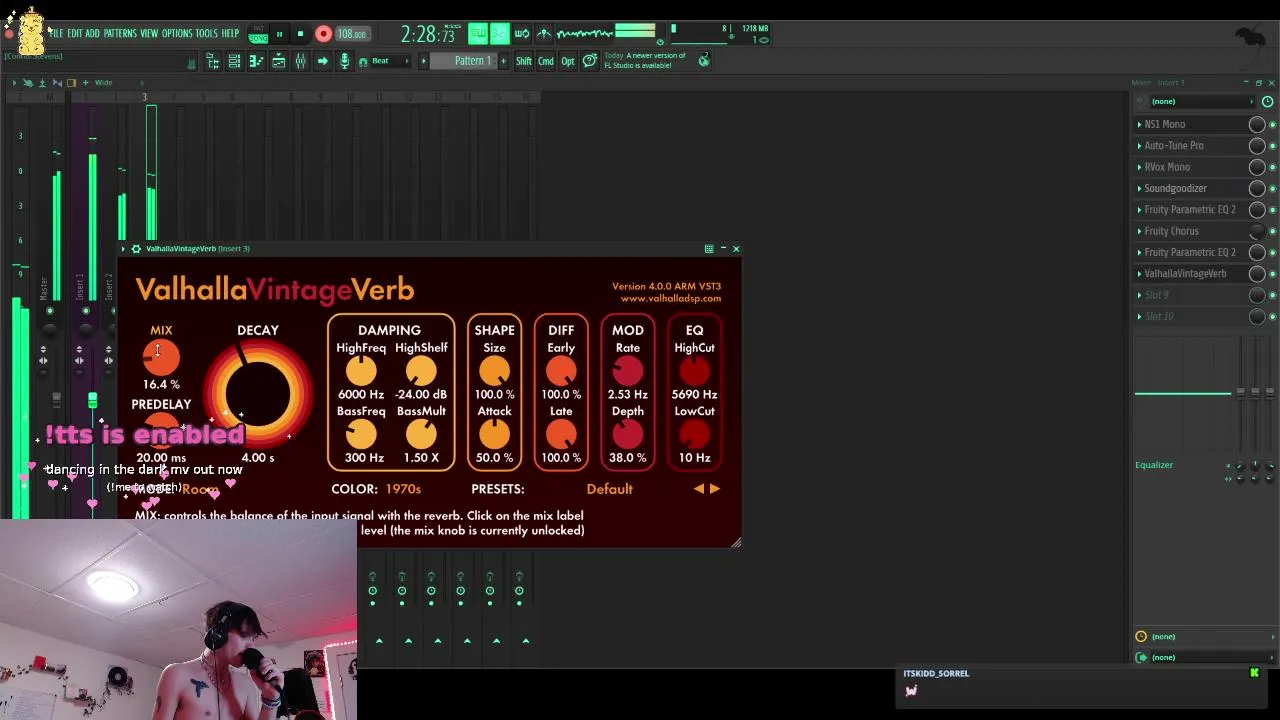
Task: Toggle Pat/Song mode switch
Action: pyautogui.click(x=258, y=34)
